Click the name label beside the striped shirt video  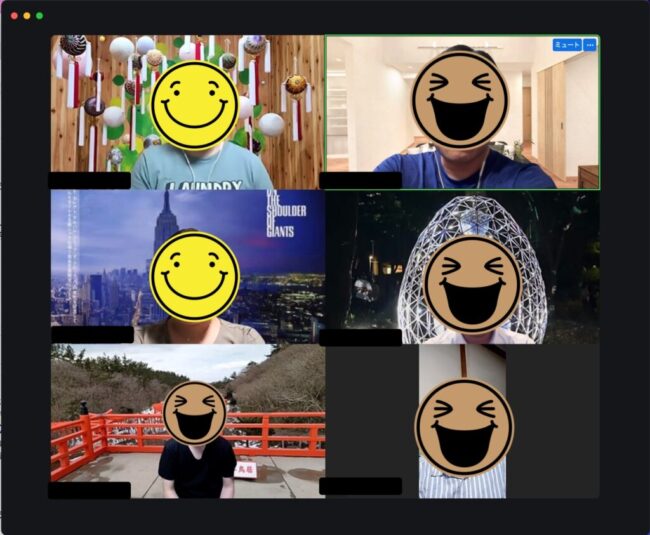pos(361,486)
